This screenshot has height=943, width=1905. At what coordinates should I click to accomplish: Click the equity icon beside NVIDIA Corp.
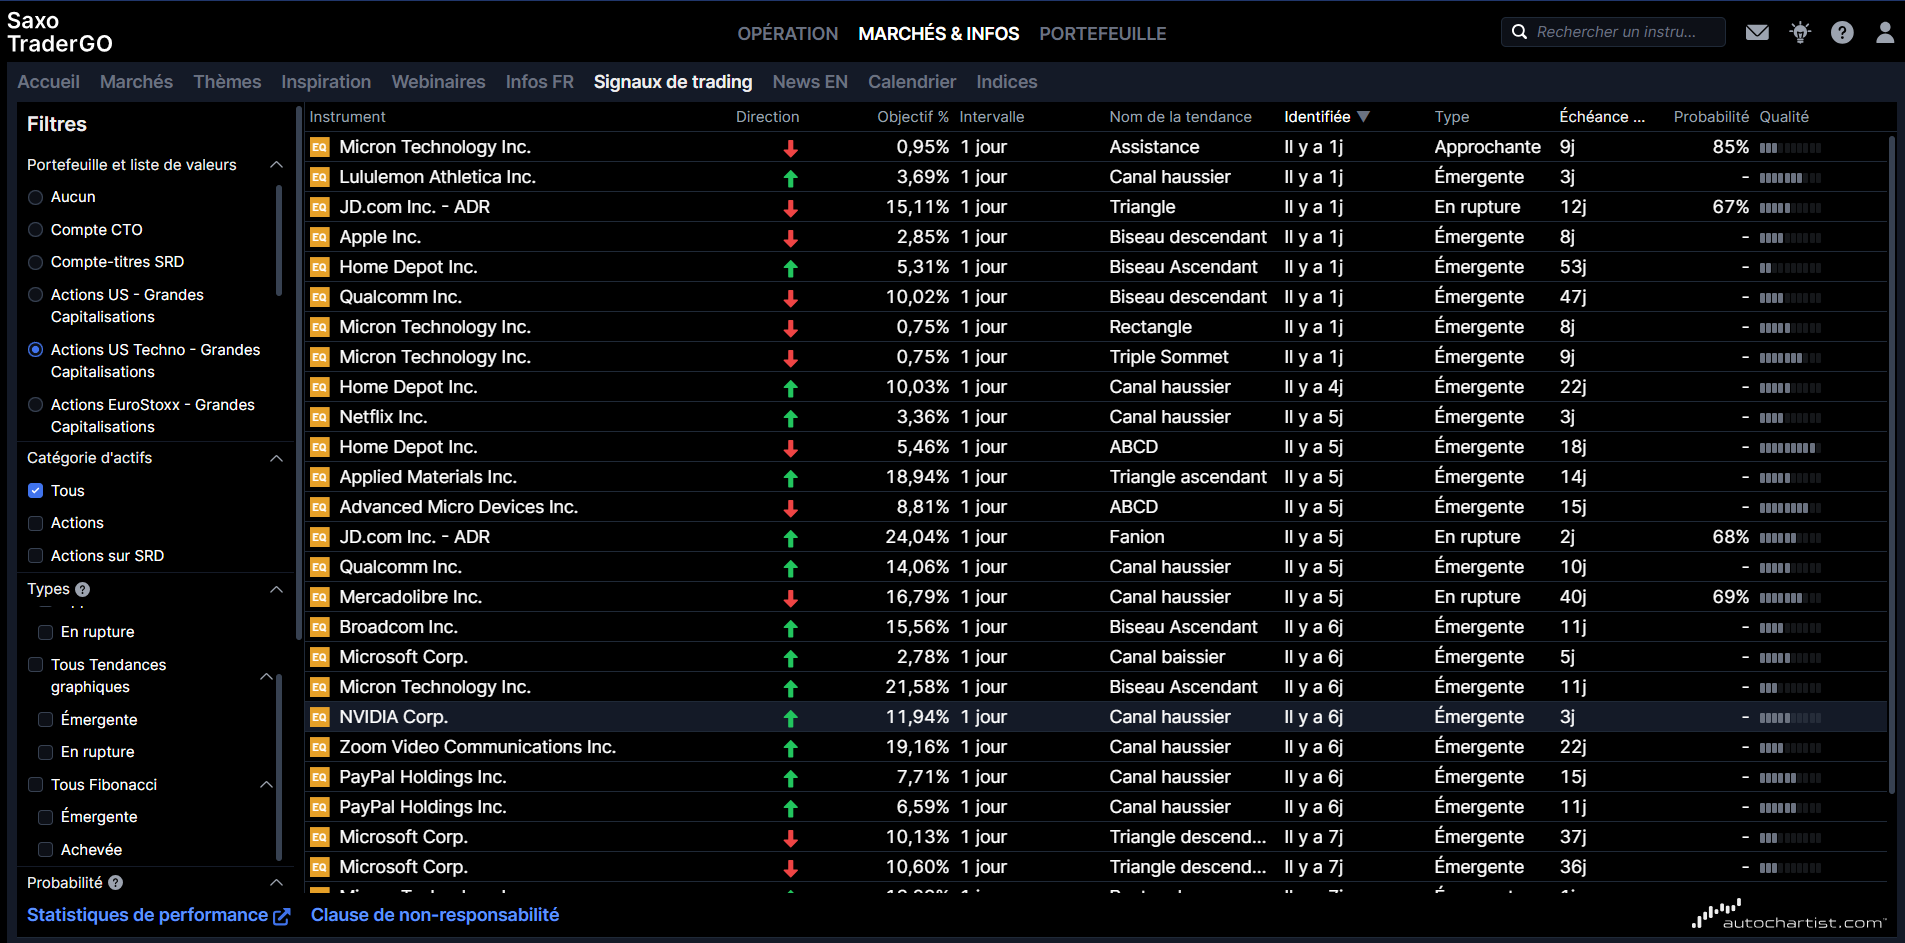[x=320, y=717]
